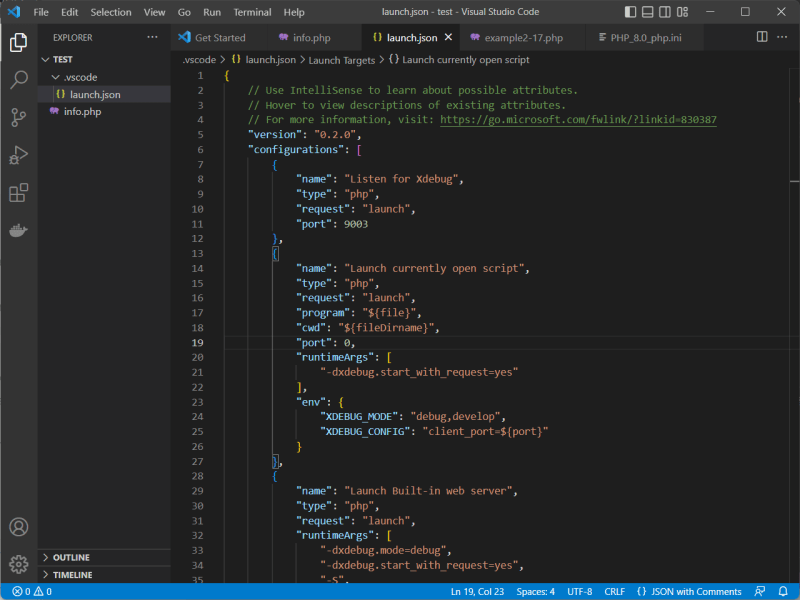Screen dimensions: 800x600
Task: Open the Explorer view in activity bar
Action: click(x=18, y=42)
